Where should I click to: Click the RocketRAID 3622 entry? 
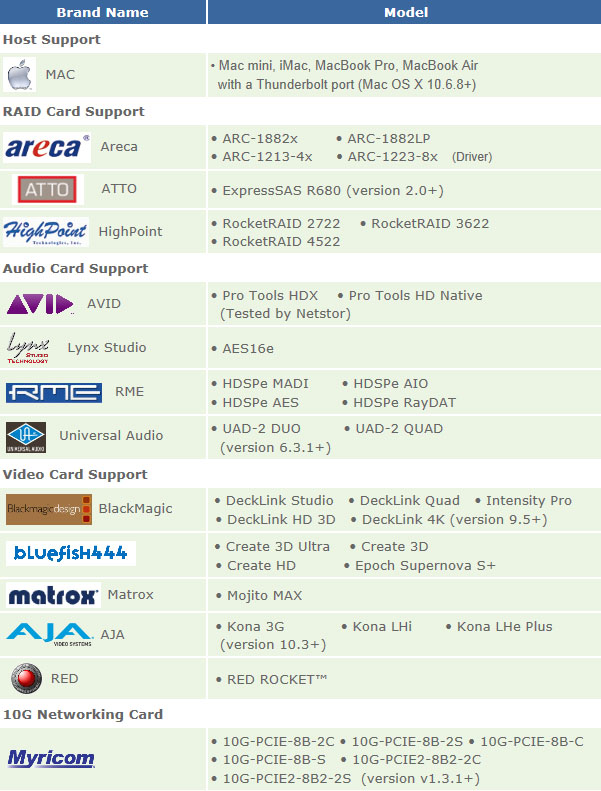coord(430,223)
